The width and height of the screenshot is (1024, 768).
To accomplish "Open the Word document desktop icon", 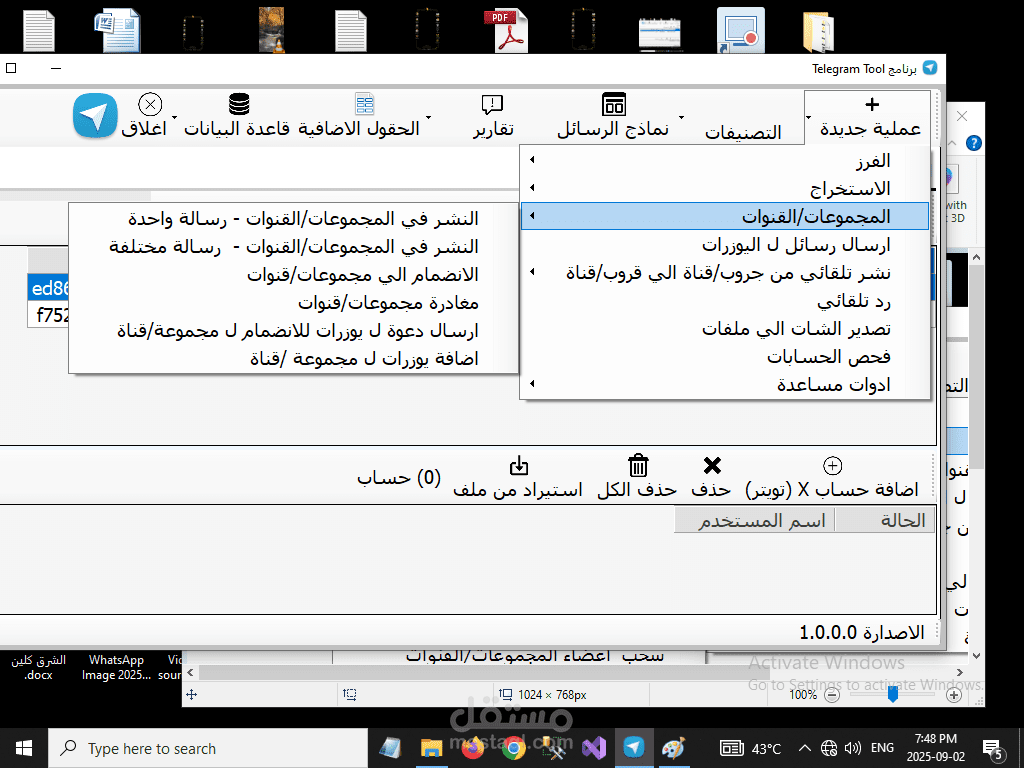I will click(x=118, y=30).
